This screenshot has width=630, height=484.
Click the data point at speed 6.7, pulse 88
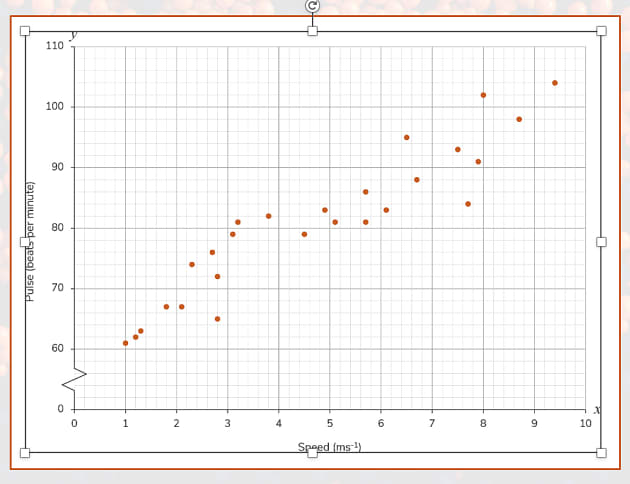coord(417,180)
